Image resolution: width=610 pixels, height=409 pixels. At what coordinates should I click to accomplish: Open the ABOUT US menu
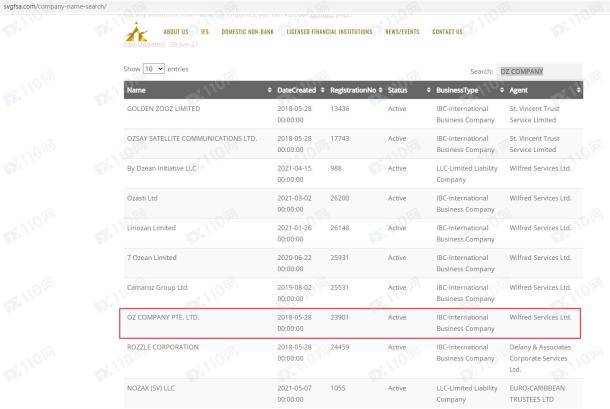click(176, 32)
